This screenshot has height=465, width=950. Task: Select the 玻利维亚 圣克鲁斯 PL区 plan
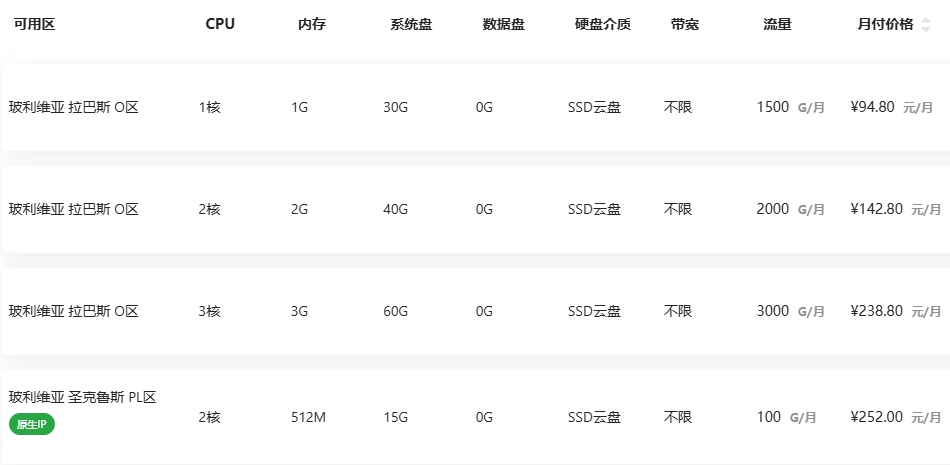pyautogui.click(x=475, y=417)
